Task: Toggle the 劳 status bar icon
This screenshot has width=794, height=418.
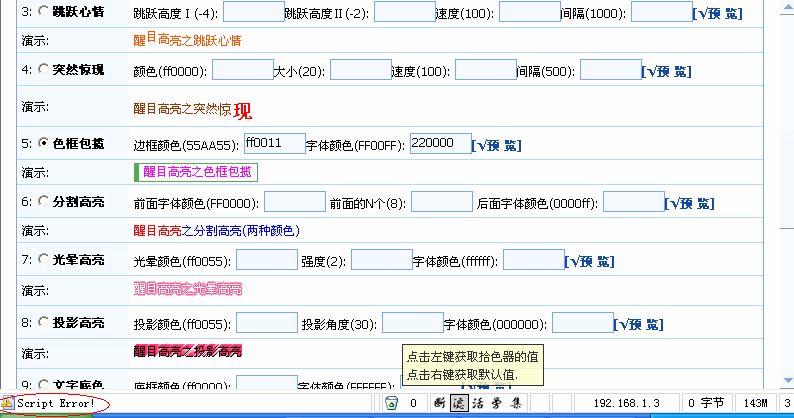Action: click(x=497, y=403)
